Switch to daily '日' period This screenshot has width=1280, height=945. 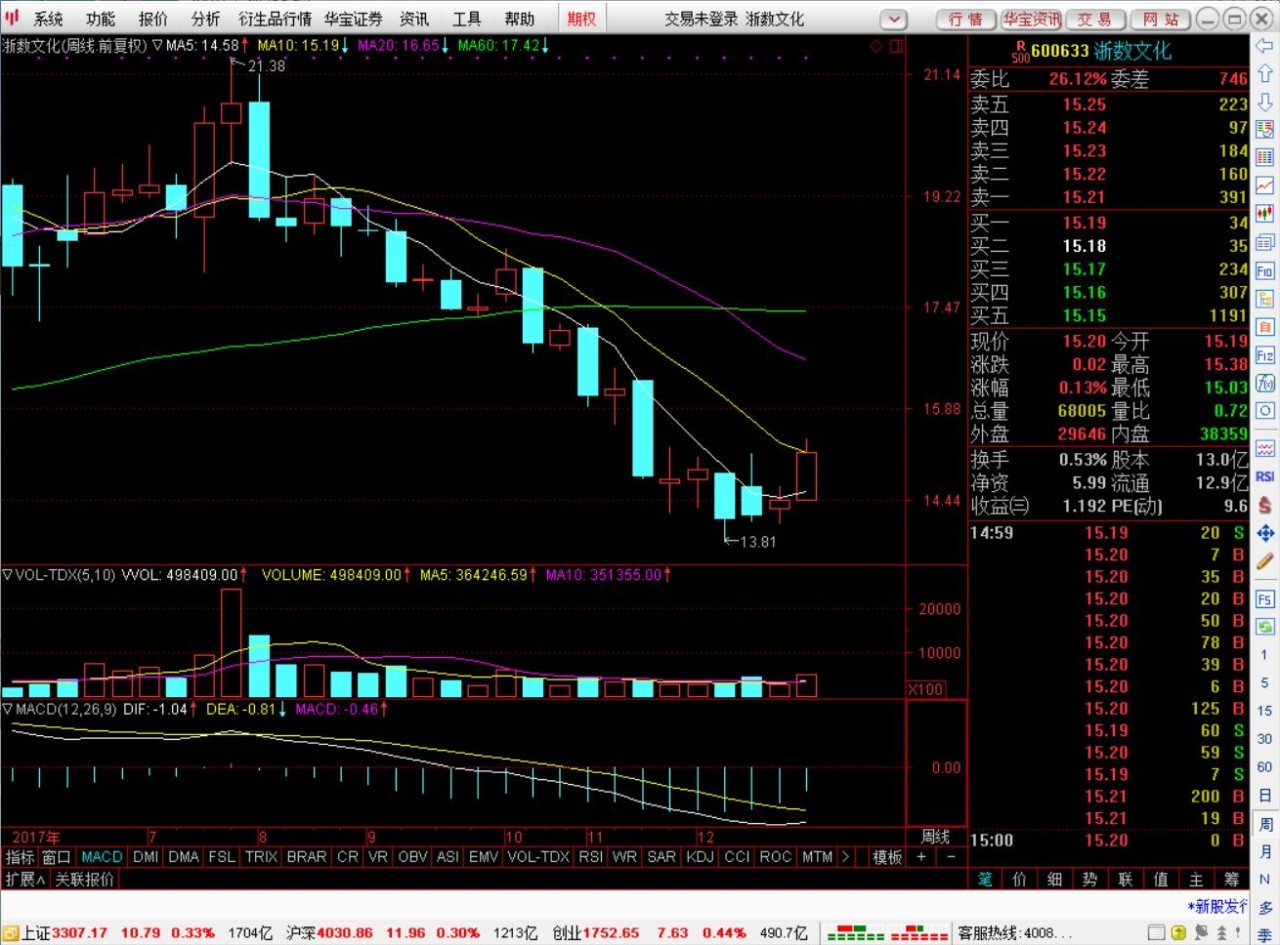[1265, 795]
